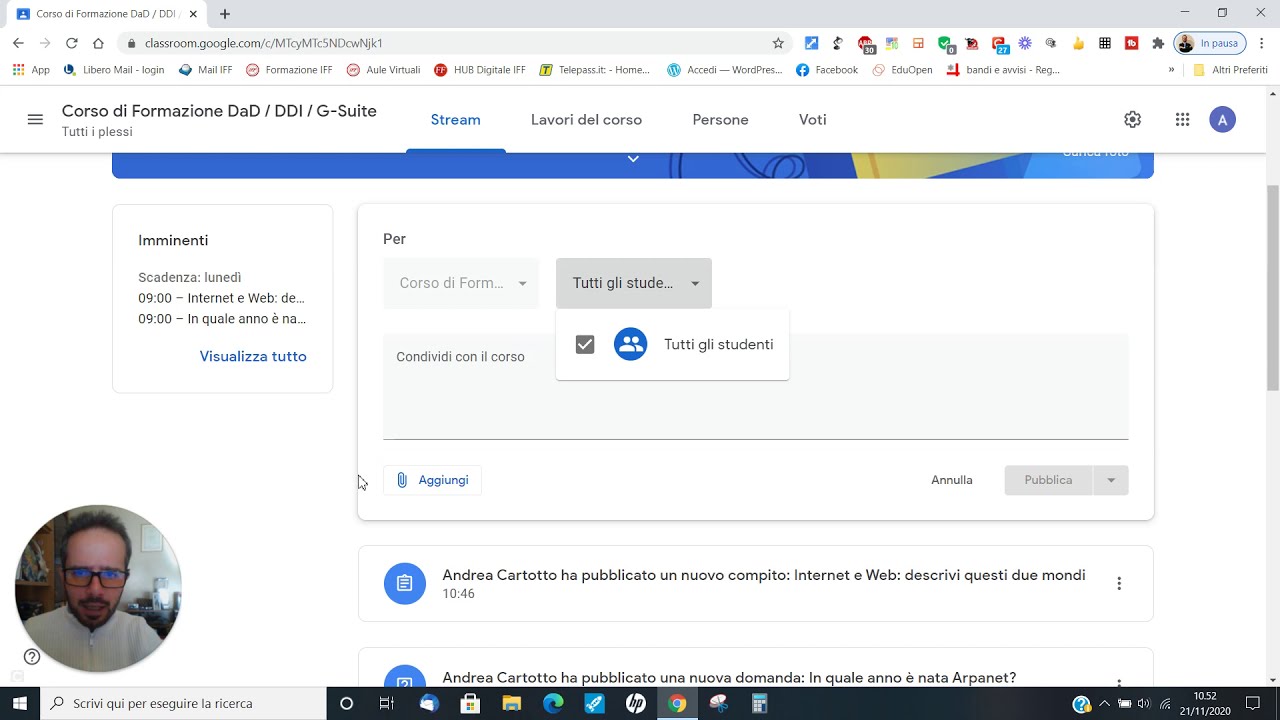Open Internet e Web assignment post

coord(756,584)
